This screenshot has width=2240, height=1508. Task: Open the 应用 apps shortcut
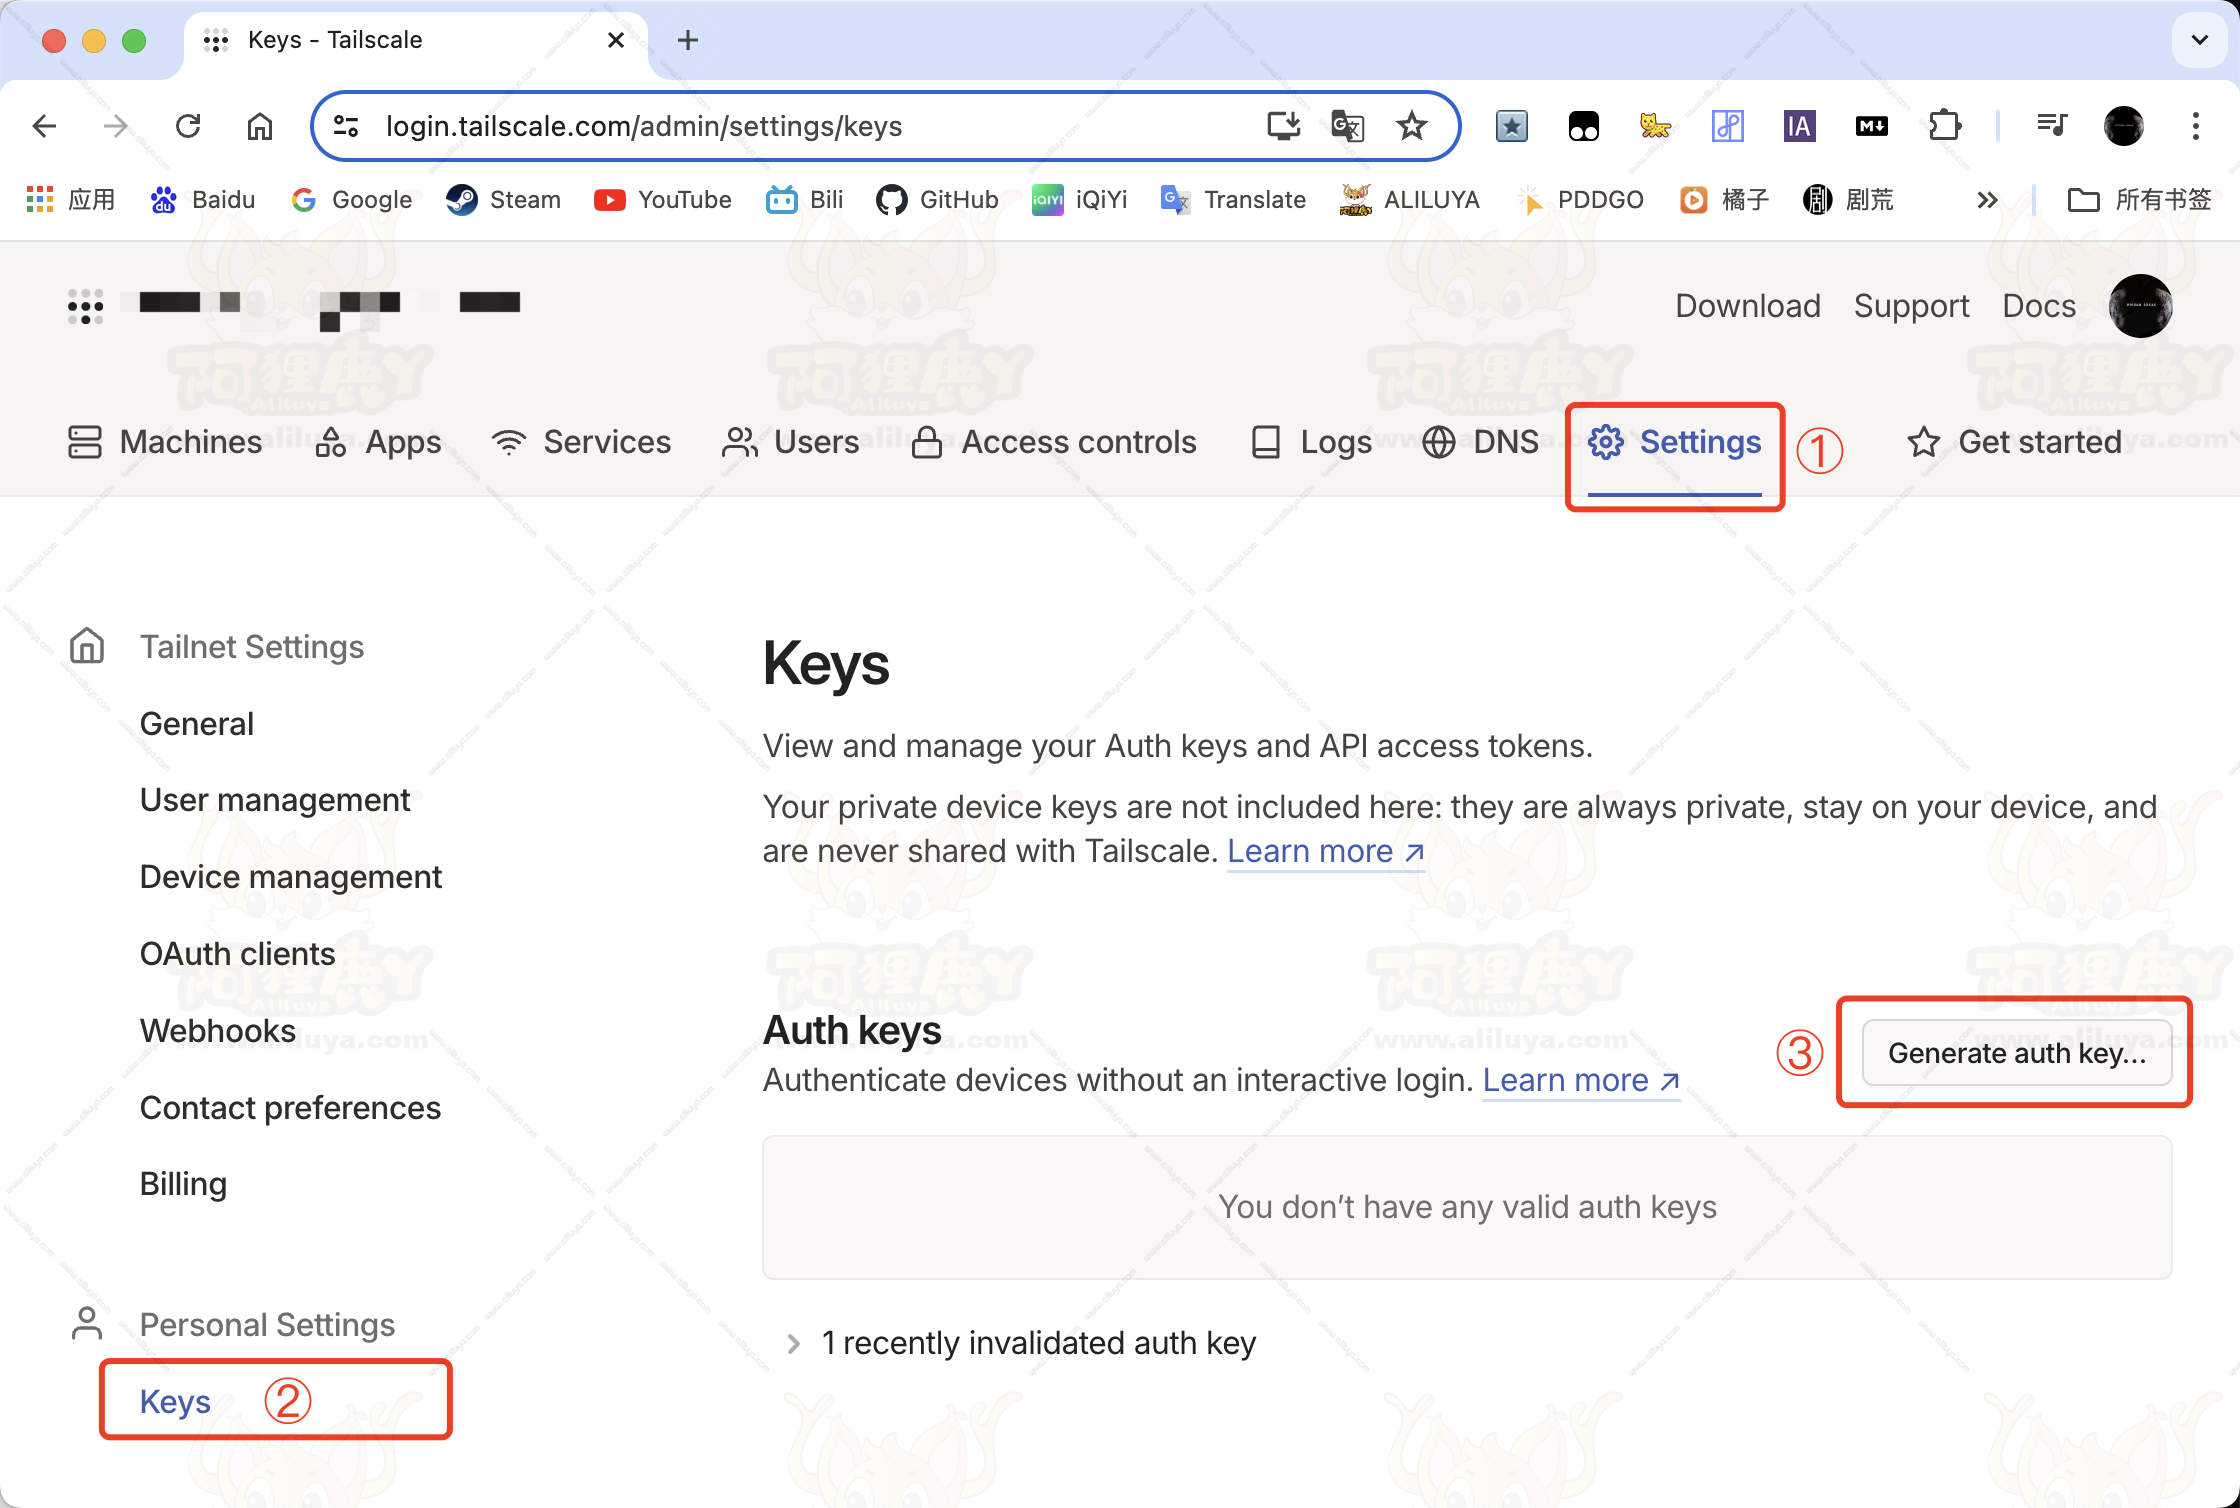[x=71, y=200]
